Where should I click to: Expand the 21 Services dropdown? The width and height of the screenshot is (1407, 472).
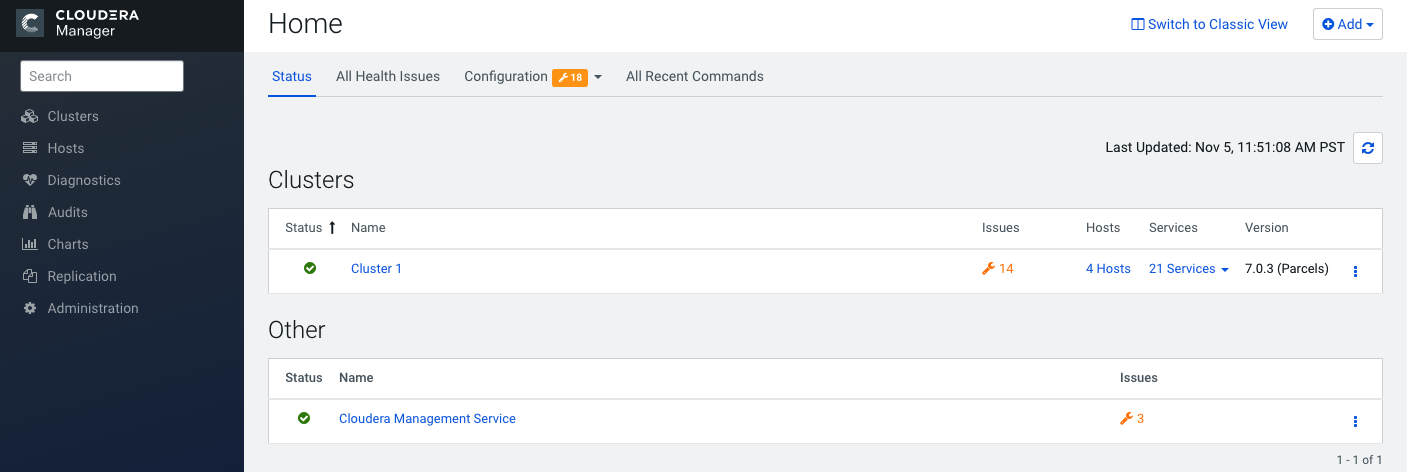click(1189, 269)
